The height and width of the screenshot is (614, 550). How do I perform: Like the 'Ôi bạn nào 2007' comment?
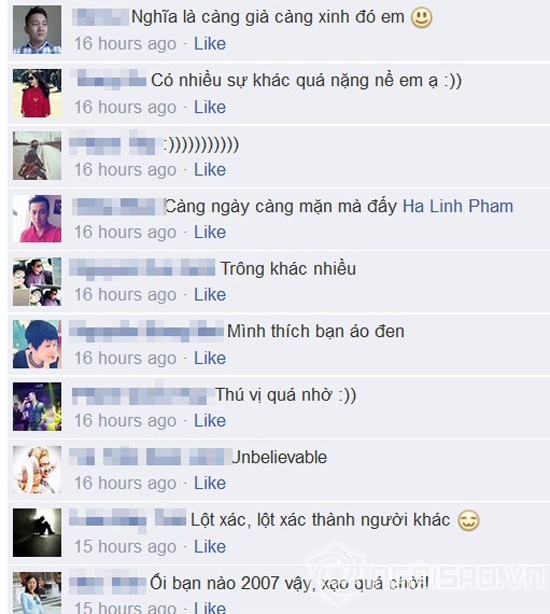point(210,607)
